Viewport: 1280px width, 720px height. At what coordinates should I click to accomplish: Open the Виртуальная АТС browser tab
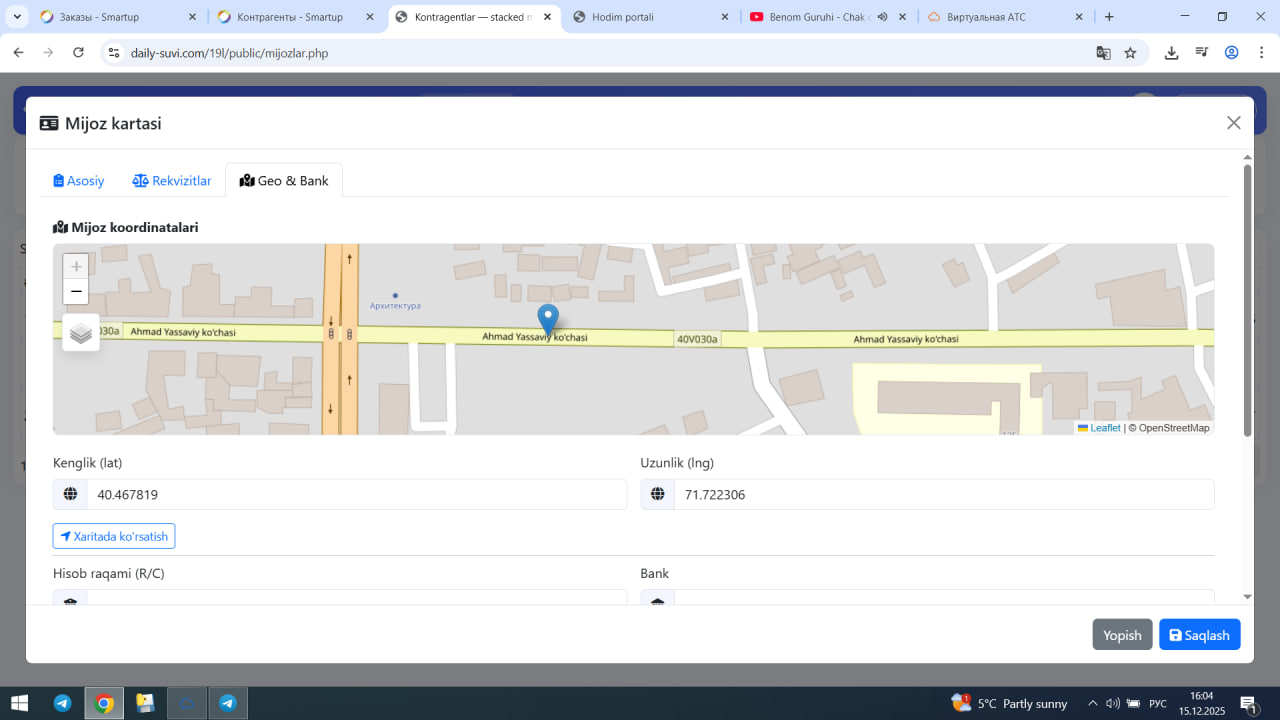tap(1005, 17)
